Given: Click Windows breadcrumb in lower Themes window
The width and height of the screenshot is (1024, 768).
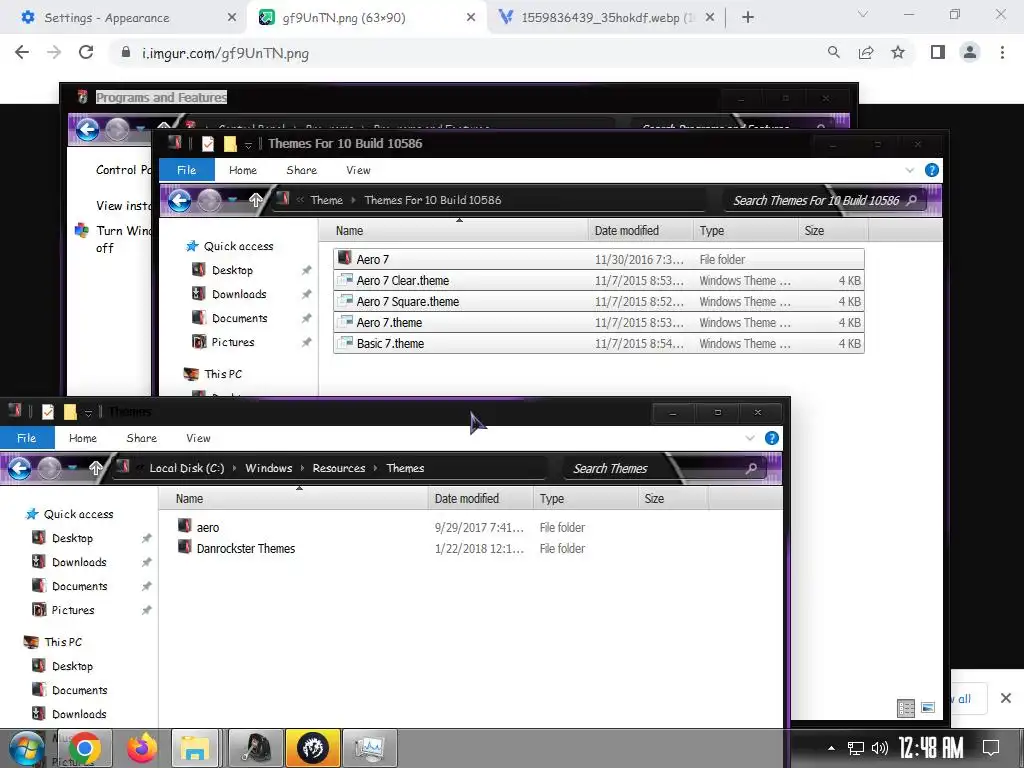Looking at the screenshot, I should coord(268,468).
